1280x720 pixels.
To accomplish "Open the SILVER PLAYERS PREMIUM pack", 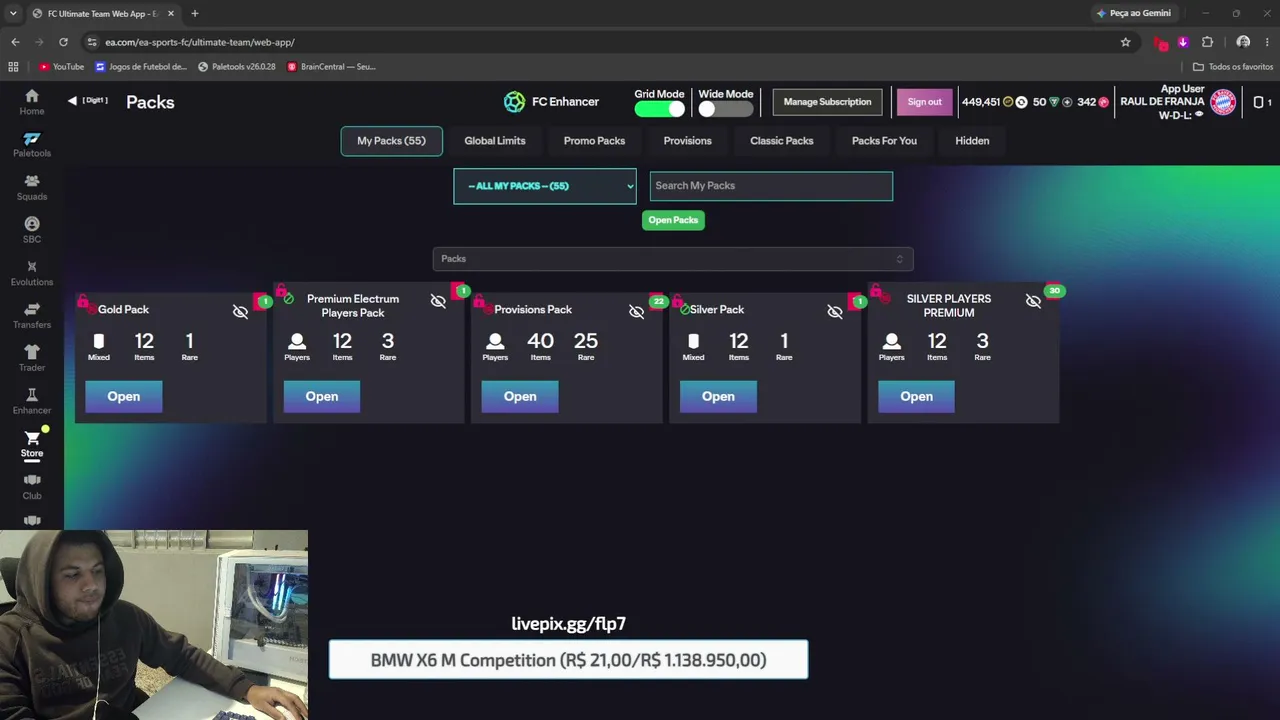I will pos(916,397).
